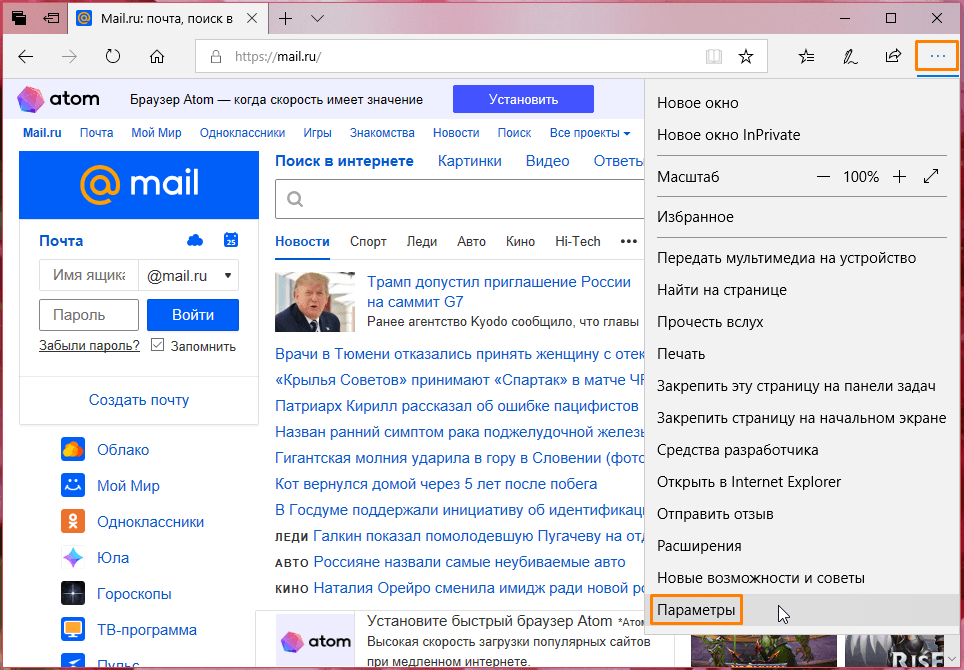Screen dimensions: 964x670
Task: Click the magnifier icon in the search box
Action: [295, 199]
